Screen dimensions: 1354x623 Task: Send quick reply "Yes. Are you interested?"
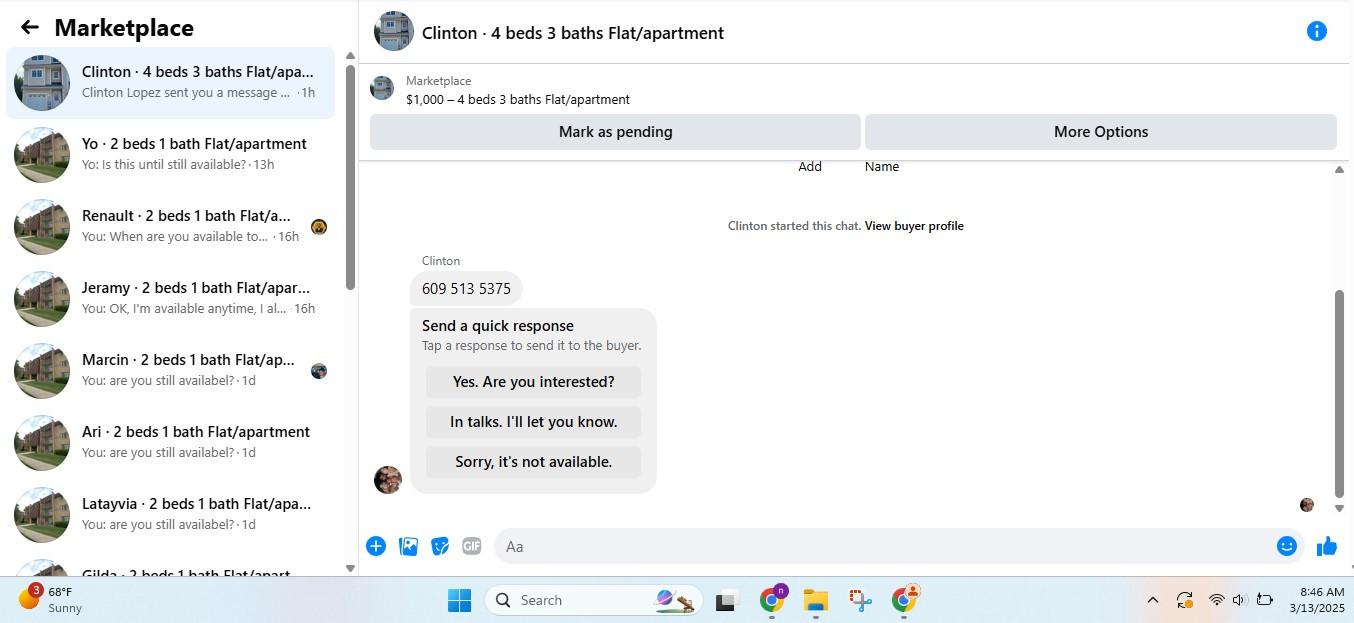pyautogui.click(x=534, y=382)
